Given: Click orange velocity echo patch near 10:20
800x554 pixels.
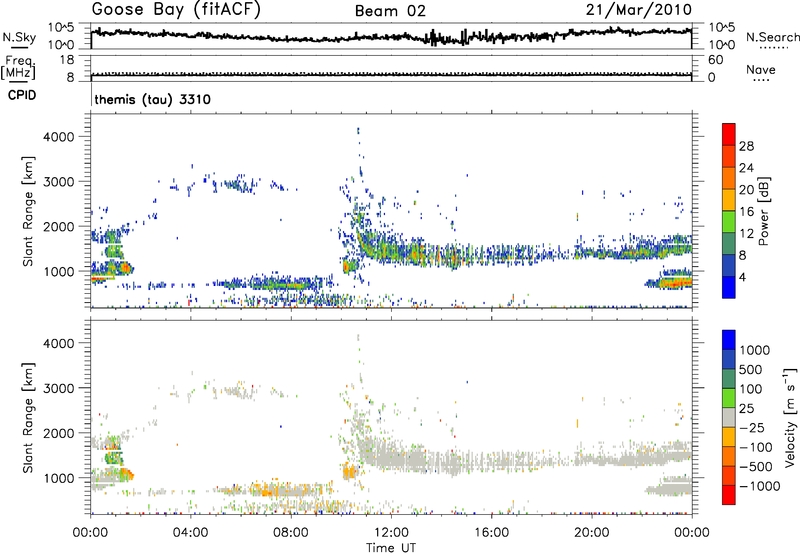Looking at the screenshot, I should click(x=349, y=471).
